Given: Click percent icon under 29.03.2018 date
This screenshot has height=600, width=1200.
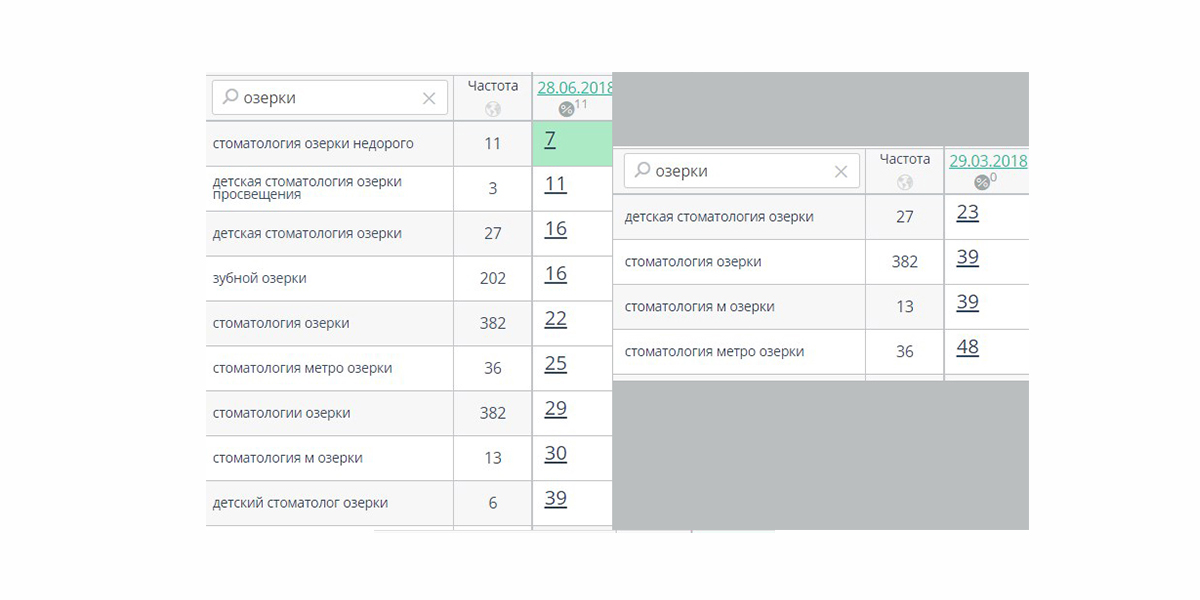Looking at the screenshot, I should [982, 182].
